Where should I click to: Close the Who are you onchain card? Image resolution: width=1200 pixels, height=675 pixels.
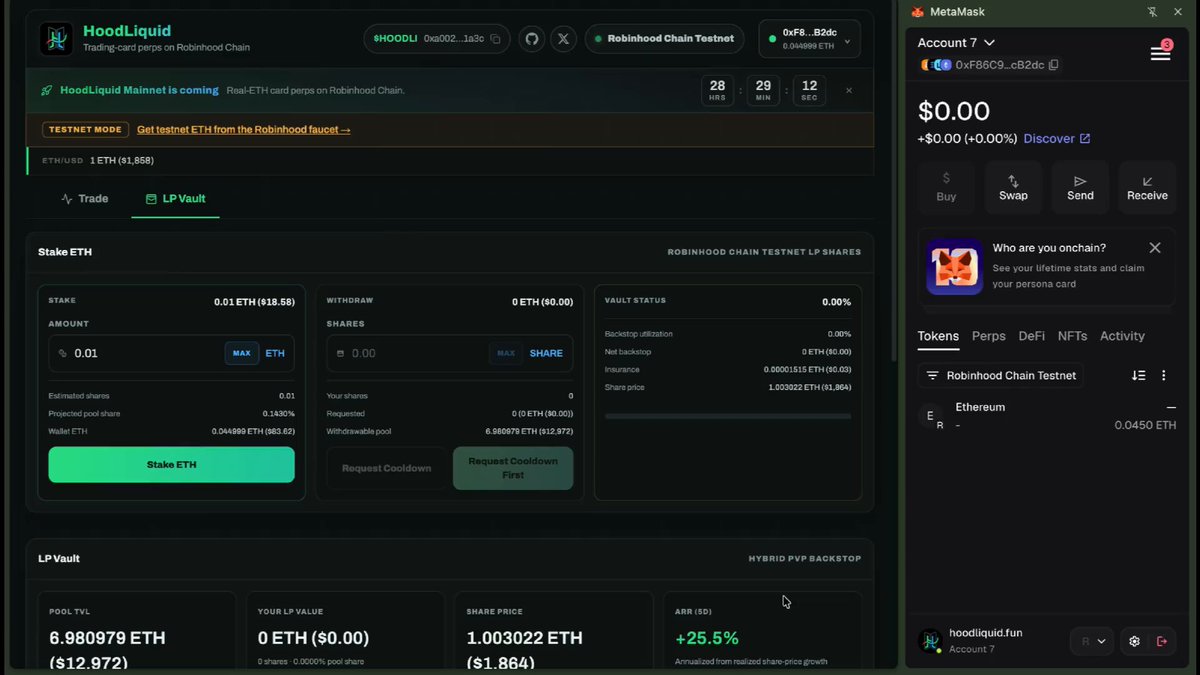[1155, 248]
